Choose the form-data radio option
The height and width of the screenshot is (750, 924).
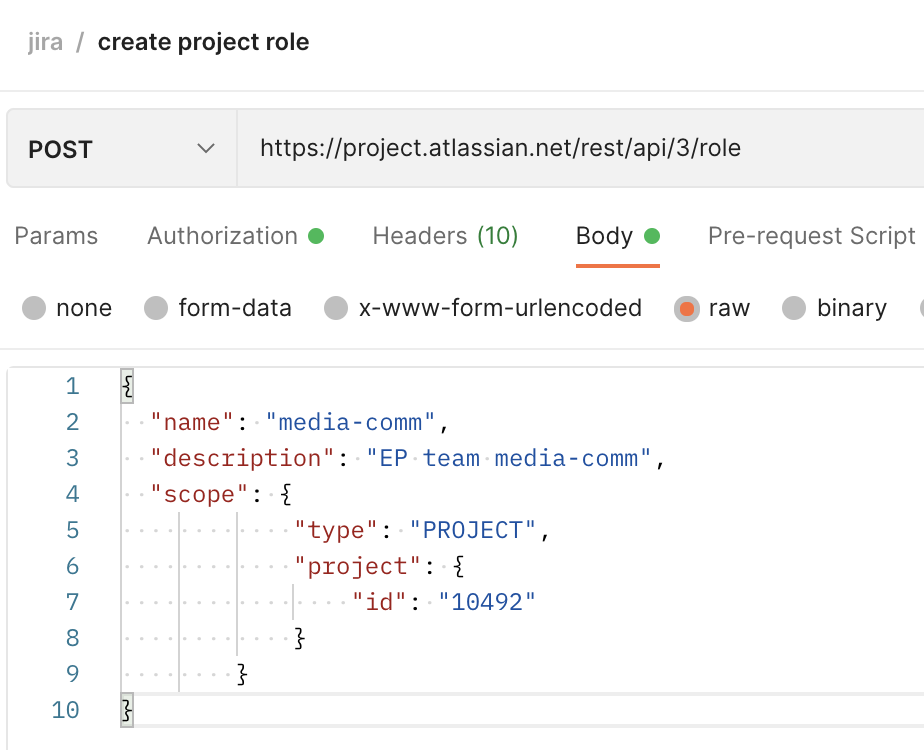tap(156, 308)
